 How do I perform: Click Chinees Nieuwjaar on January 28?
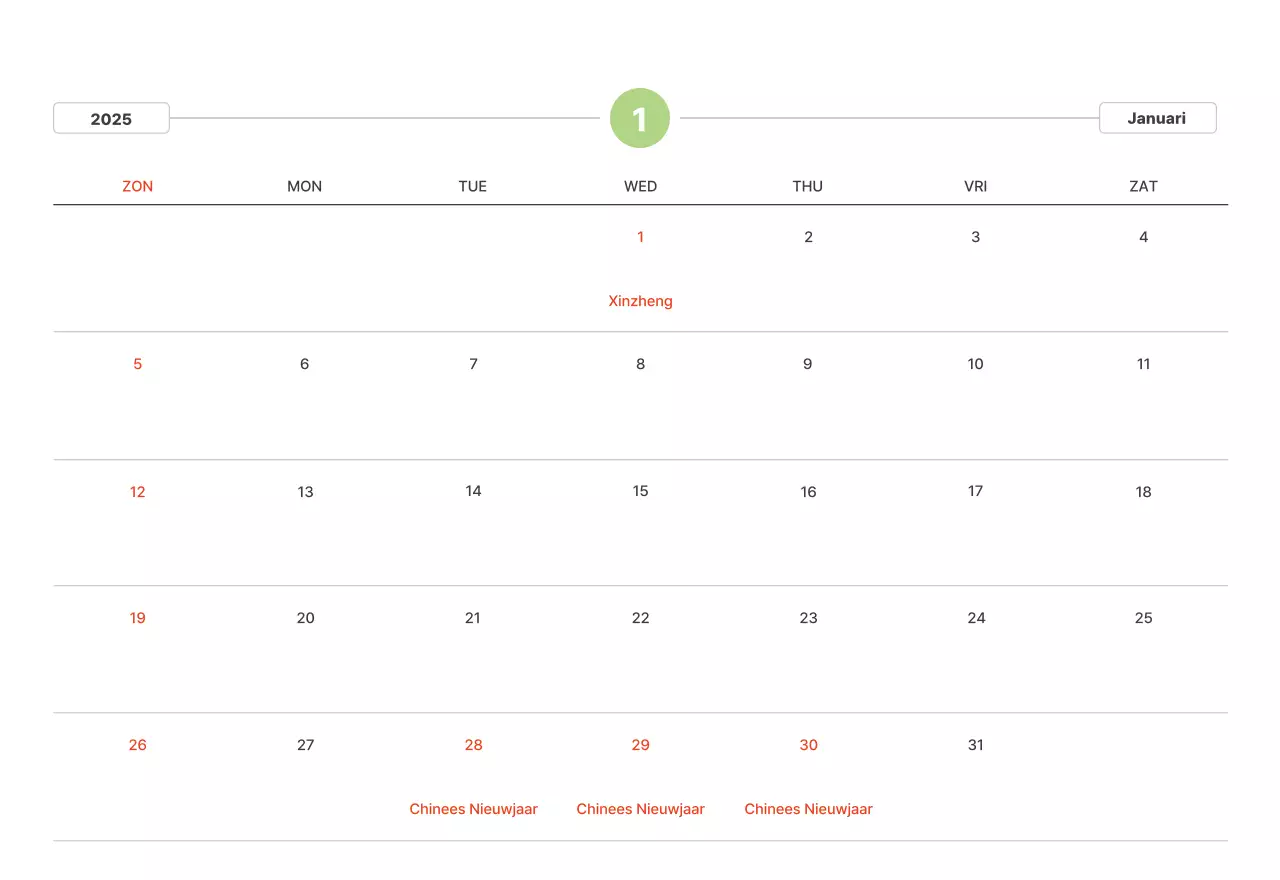tap(473, 809)
